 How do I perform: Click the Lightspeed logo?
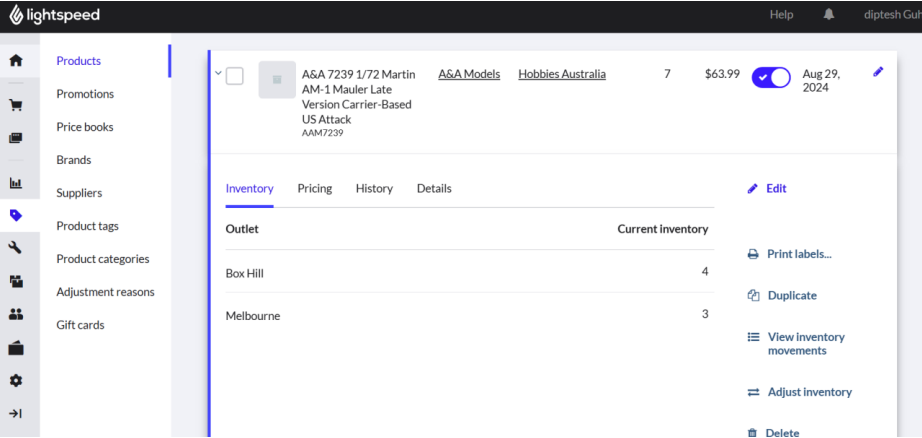54,15
